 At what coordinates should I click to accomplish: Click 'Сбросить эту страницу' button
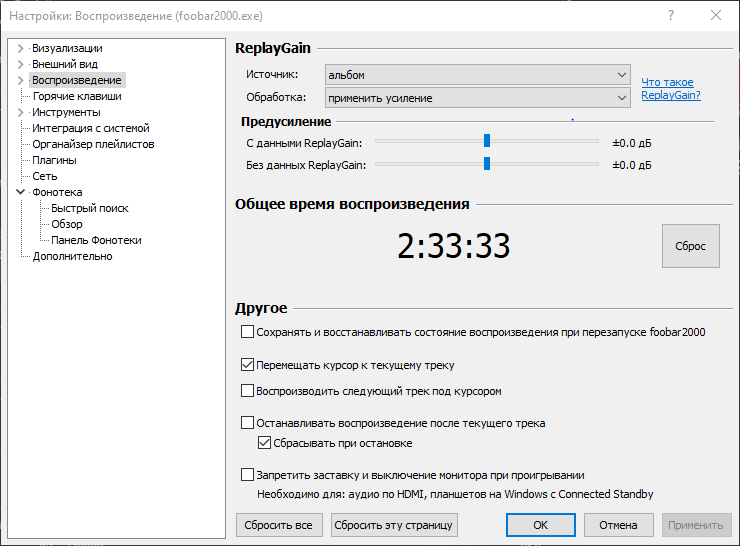pos(394,525)
